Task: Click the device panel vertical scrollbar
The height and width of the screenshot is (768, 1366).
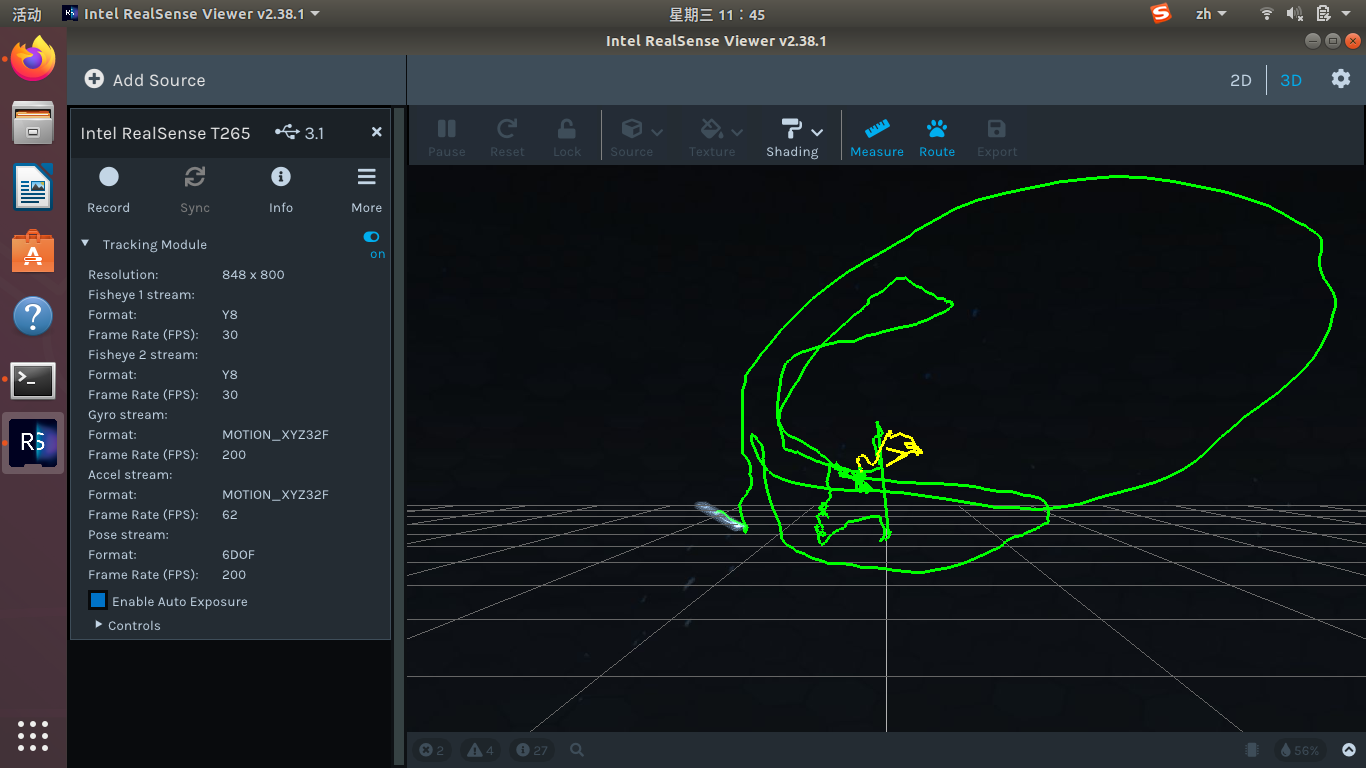Action: pos(399,435)
